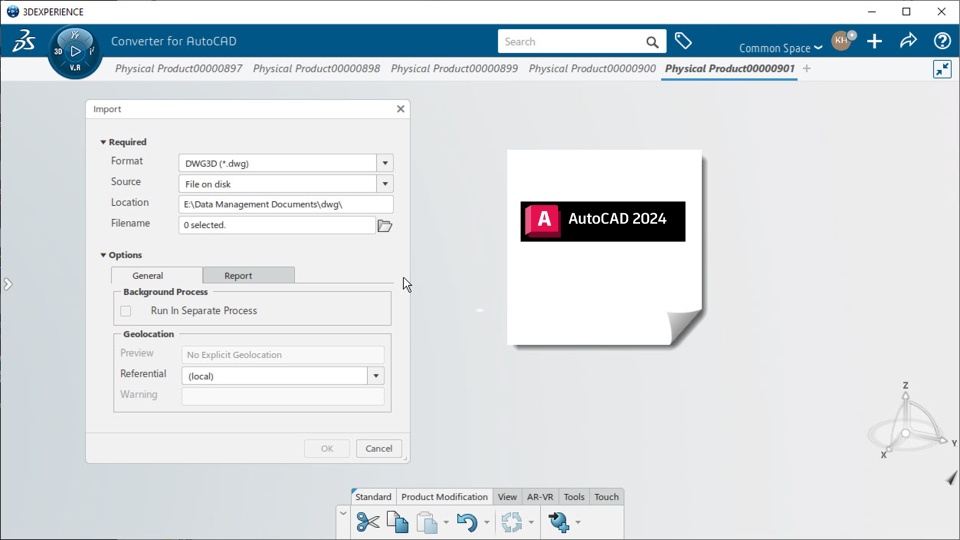Open Physical Product00000900 tab
This screenshot has height=540, width=960.
point(592,69)
